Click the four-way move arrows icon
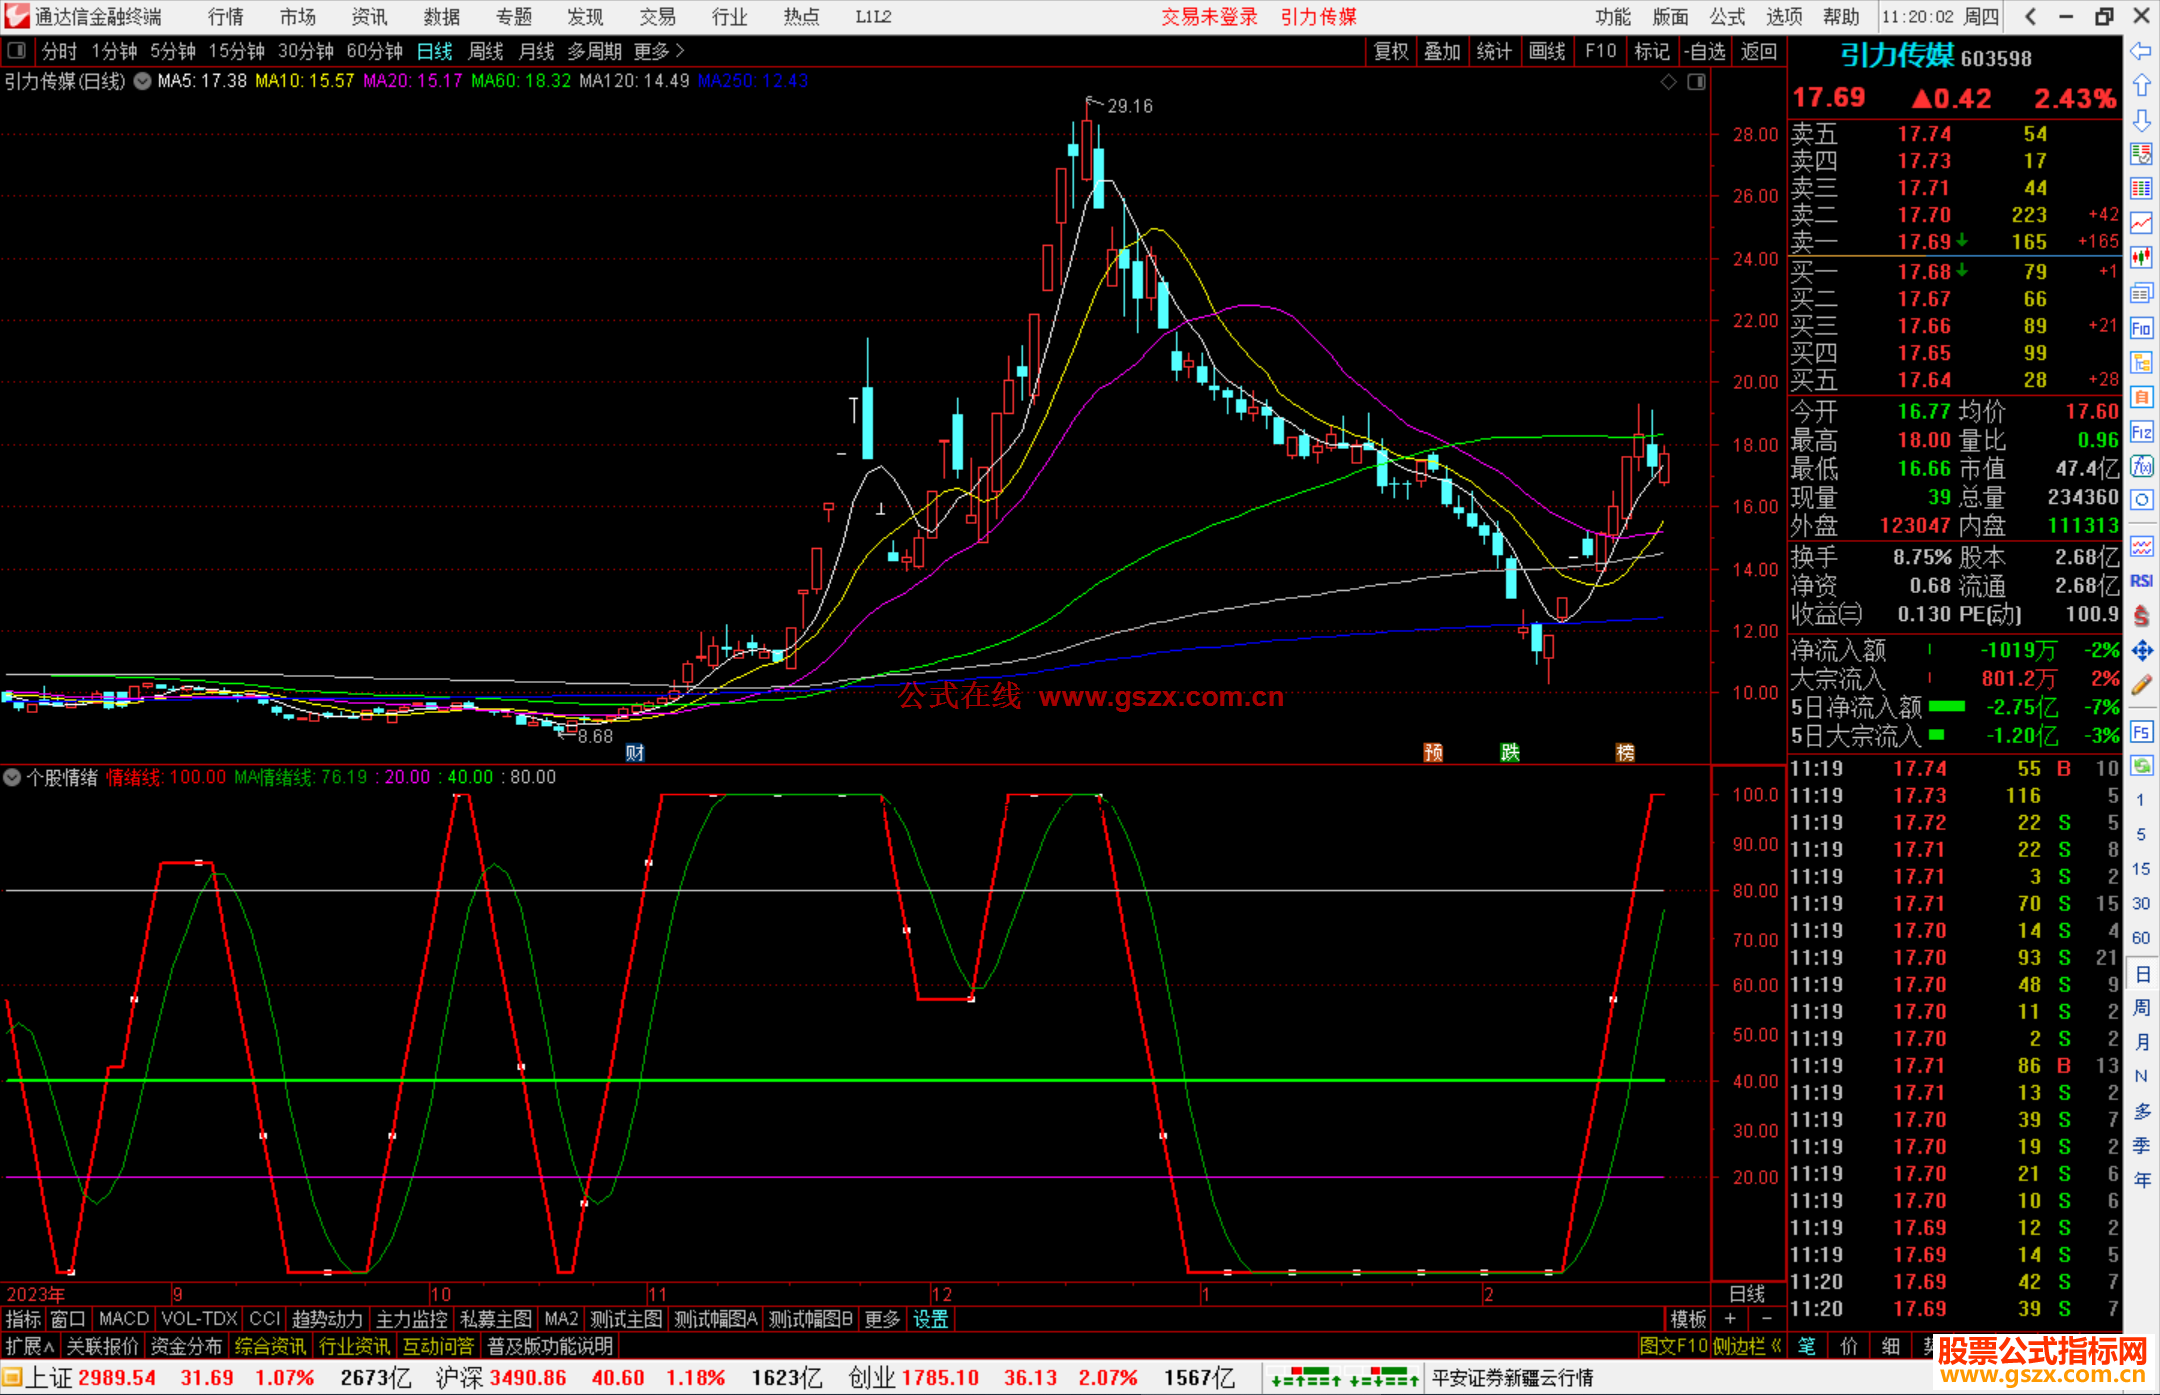Screen dimensions: 2160x1395 pos(2141,651)
